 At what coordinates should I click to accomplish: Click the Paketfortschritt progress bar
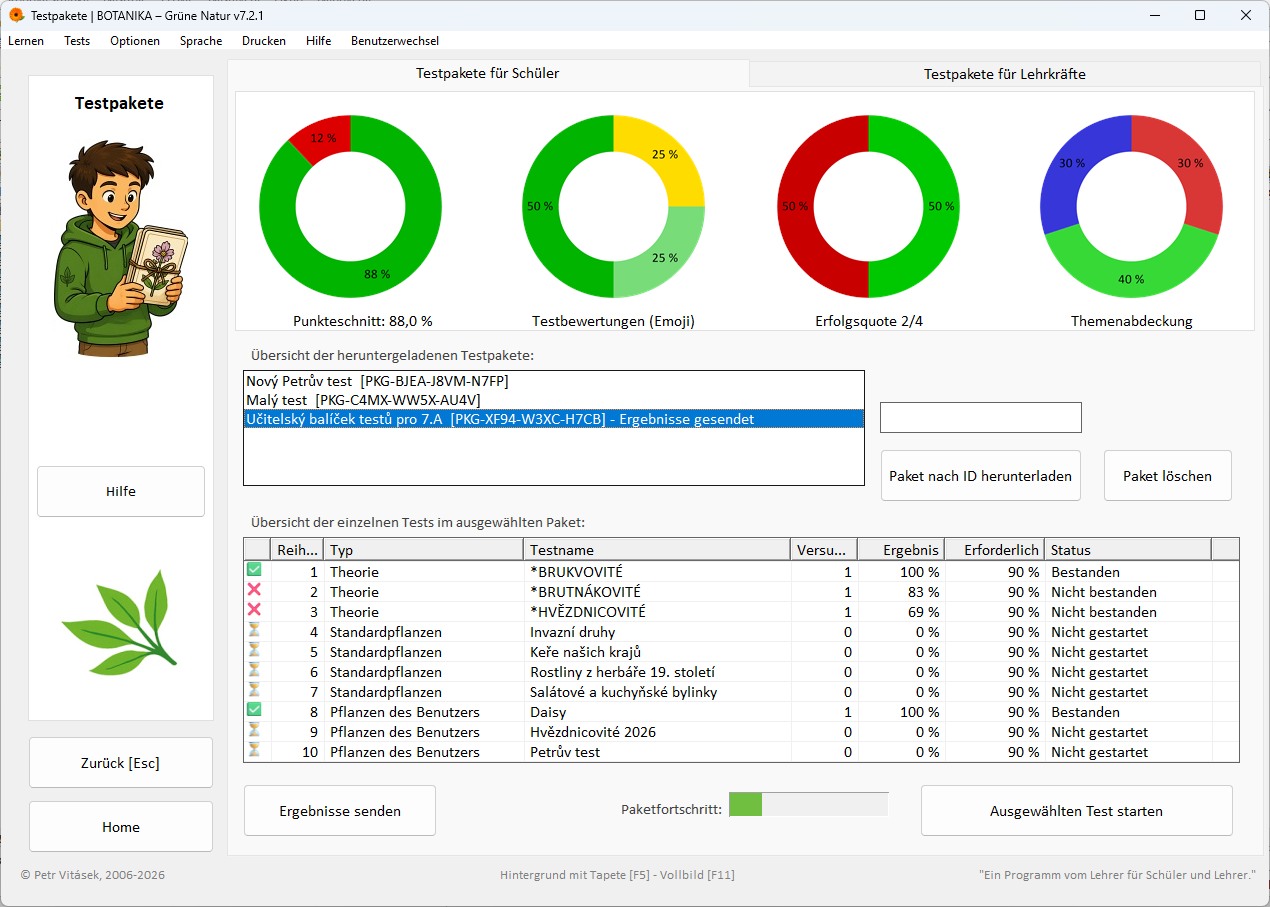pyautogui.click(x=808, y=805)
